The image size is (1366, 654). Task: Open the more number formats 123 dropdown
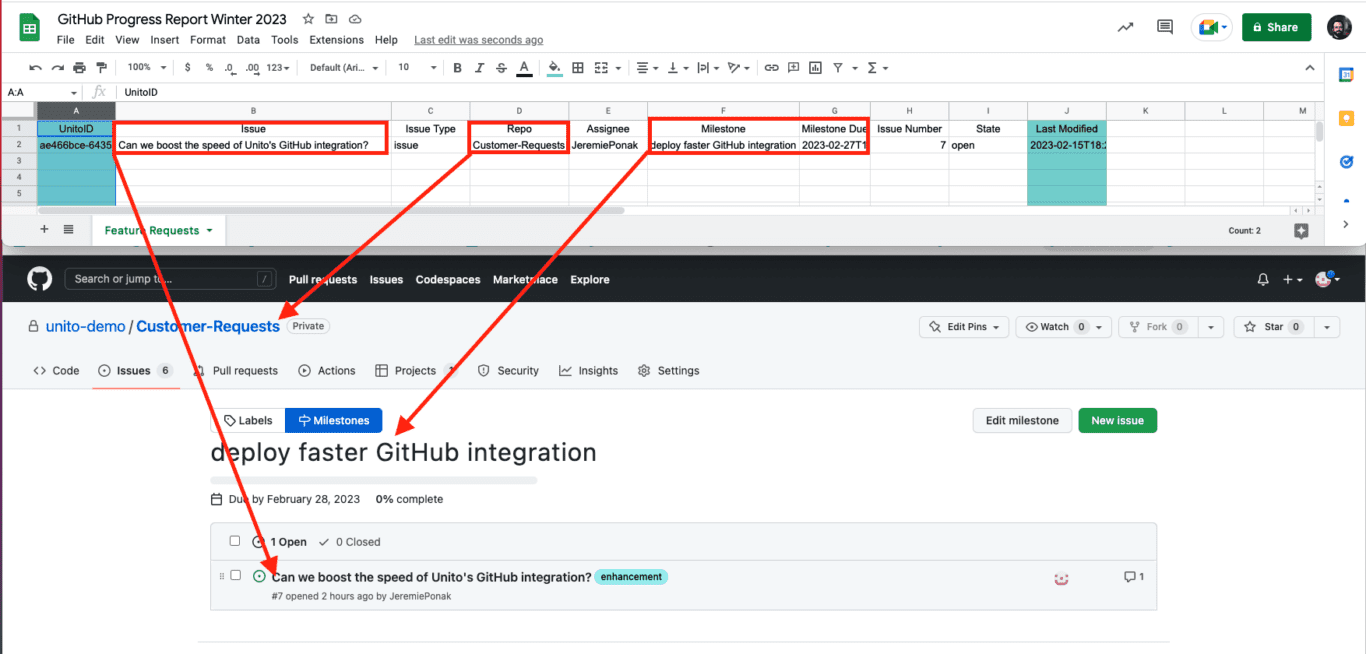point(279,68)
